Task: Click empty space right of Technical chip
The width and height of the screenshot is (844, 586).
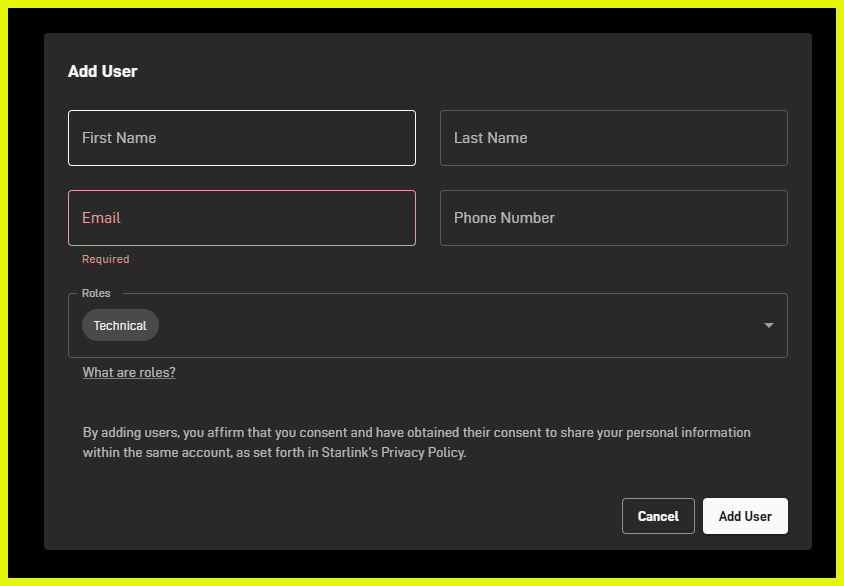Action: coord(450,326)
